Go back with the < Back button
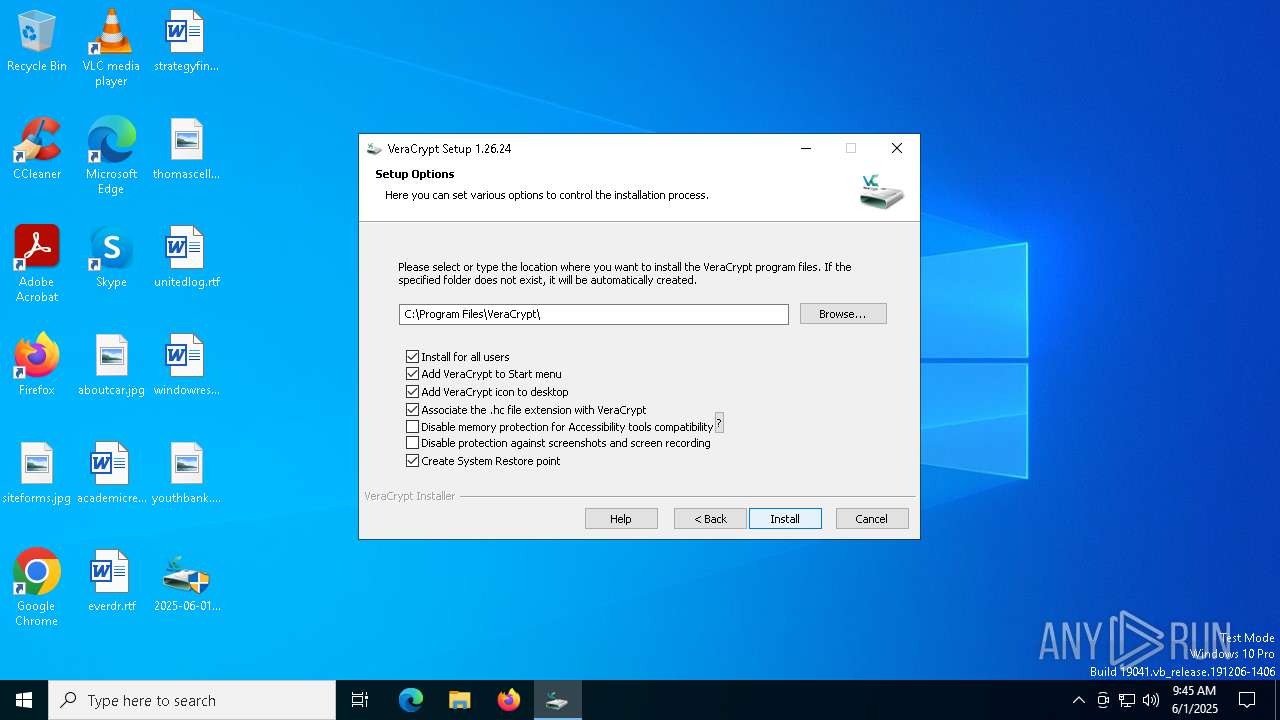1280x720 pixels. coord(710,519)
